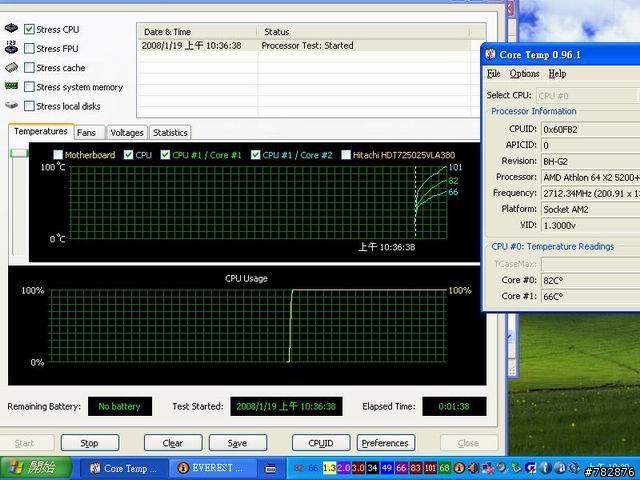Click the black 34 tray temperature icon
The height and width of the screenshot is (480, 640).
[372, 468]
